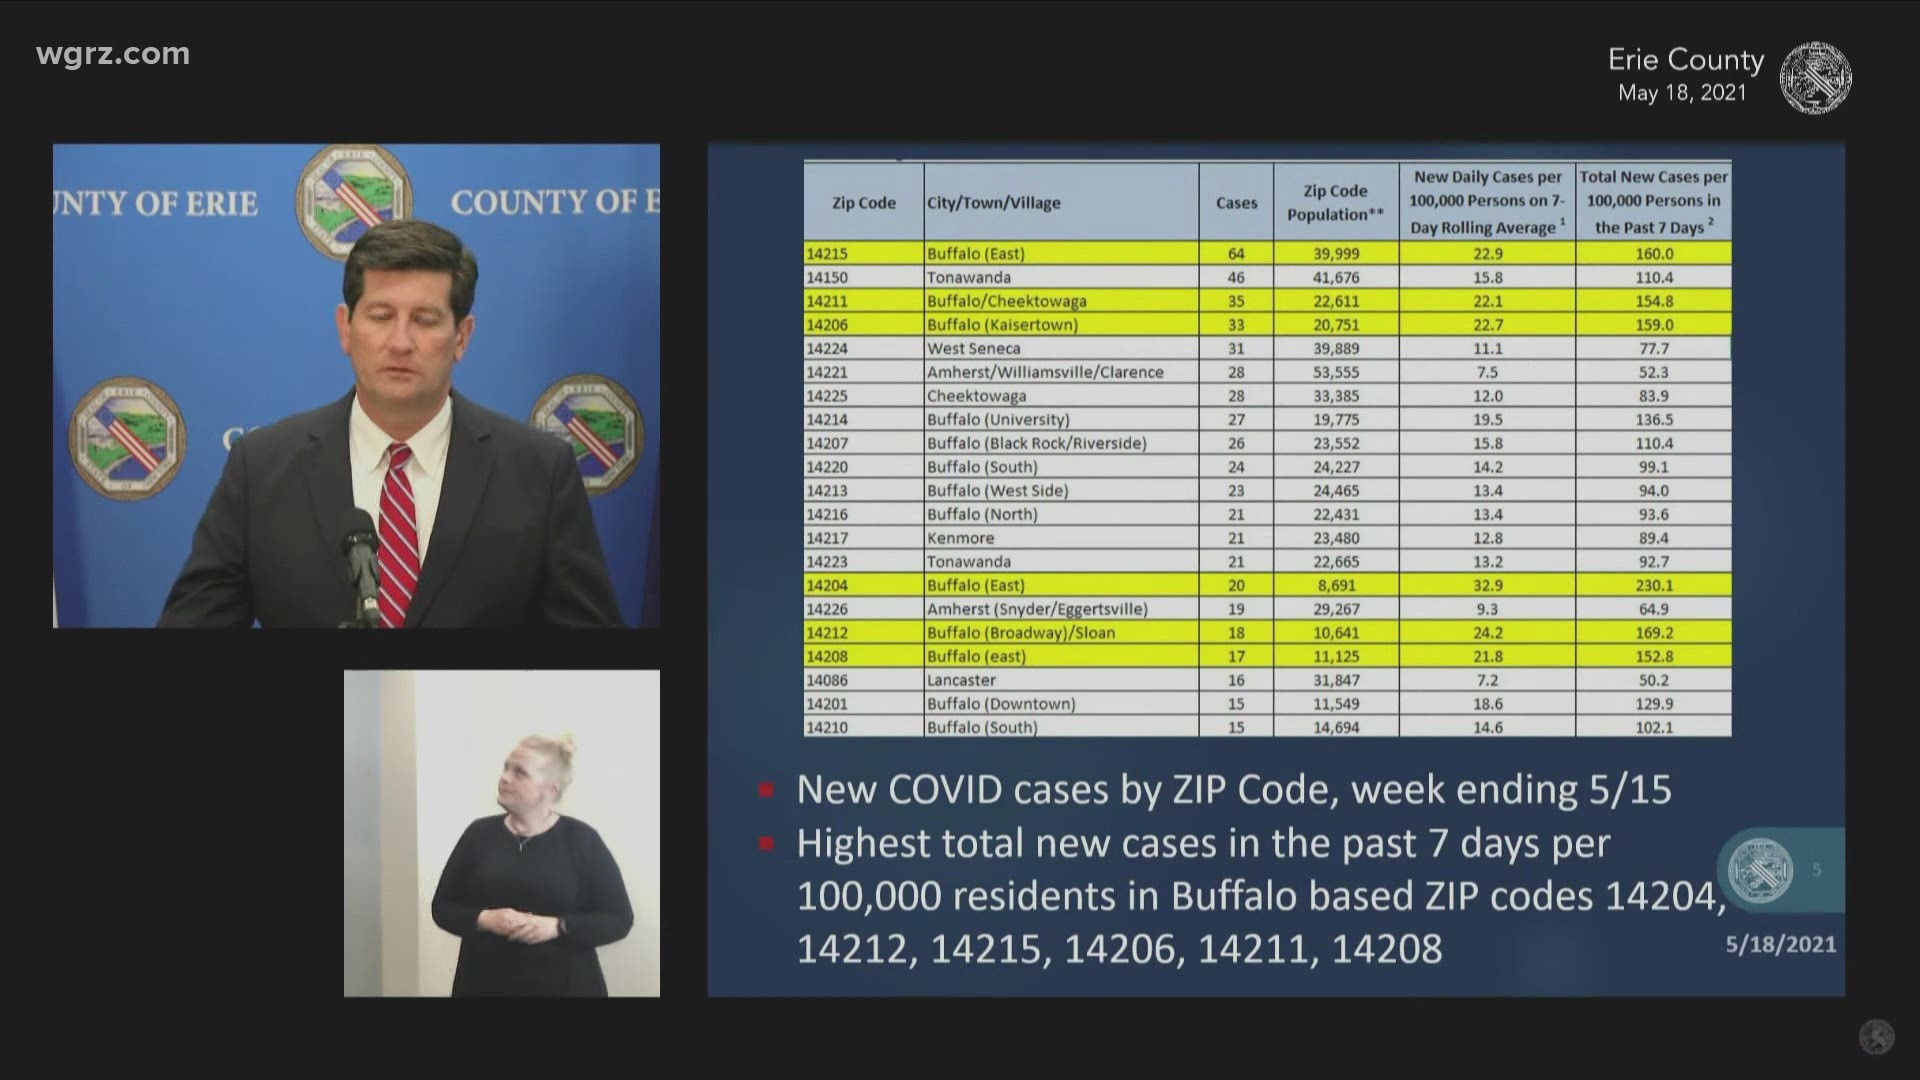The width and height of the screenshot is (1920, 1080).
Task: Select the sign language interpreter video
Action: coord(502,833)
